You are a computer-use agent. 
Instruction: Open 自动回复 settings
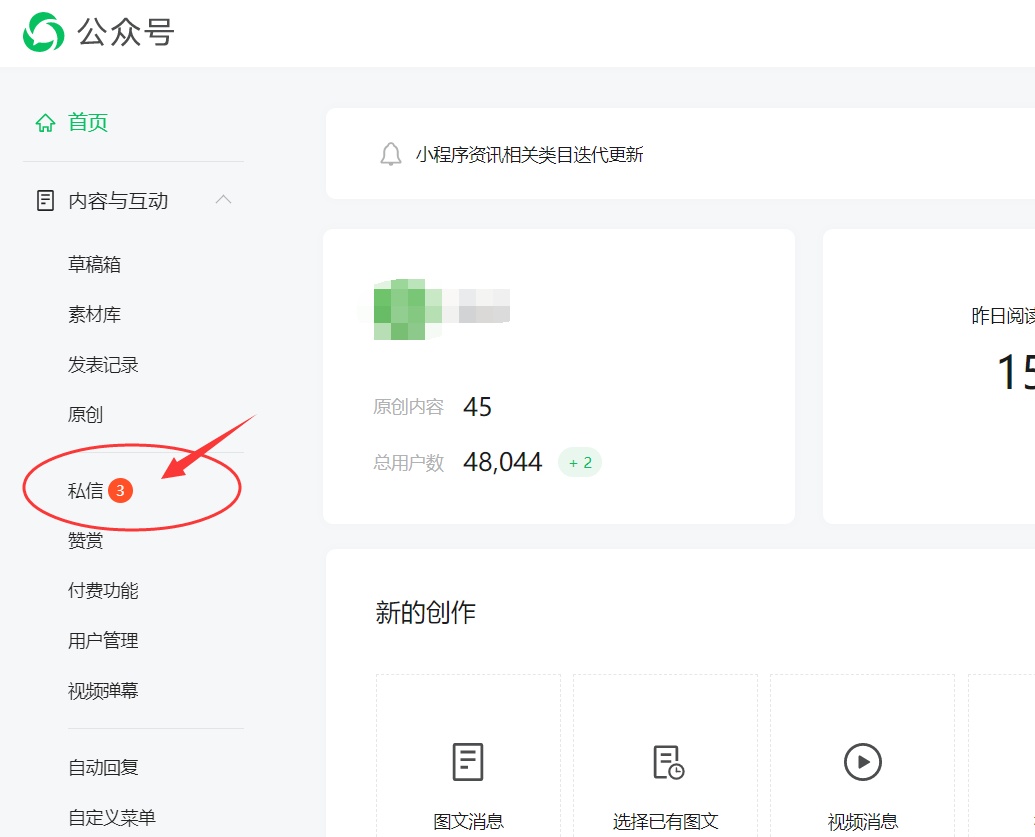pyautogui.click(x=103, y=767)
